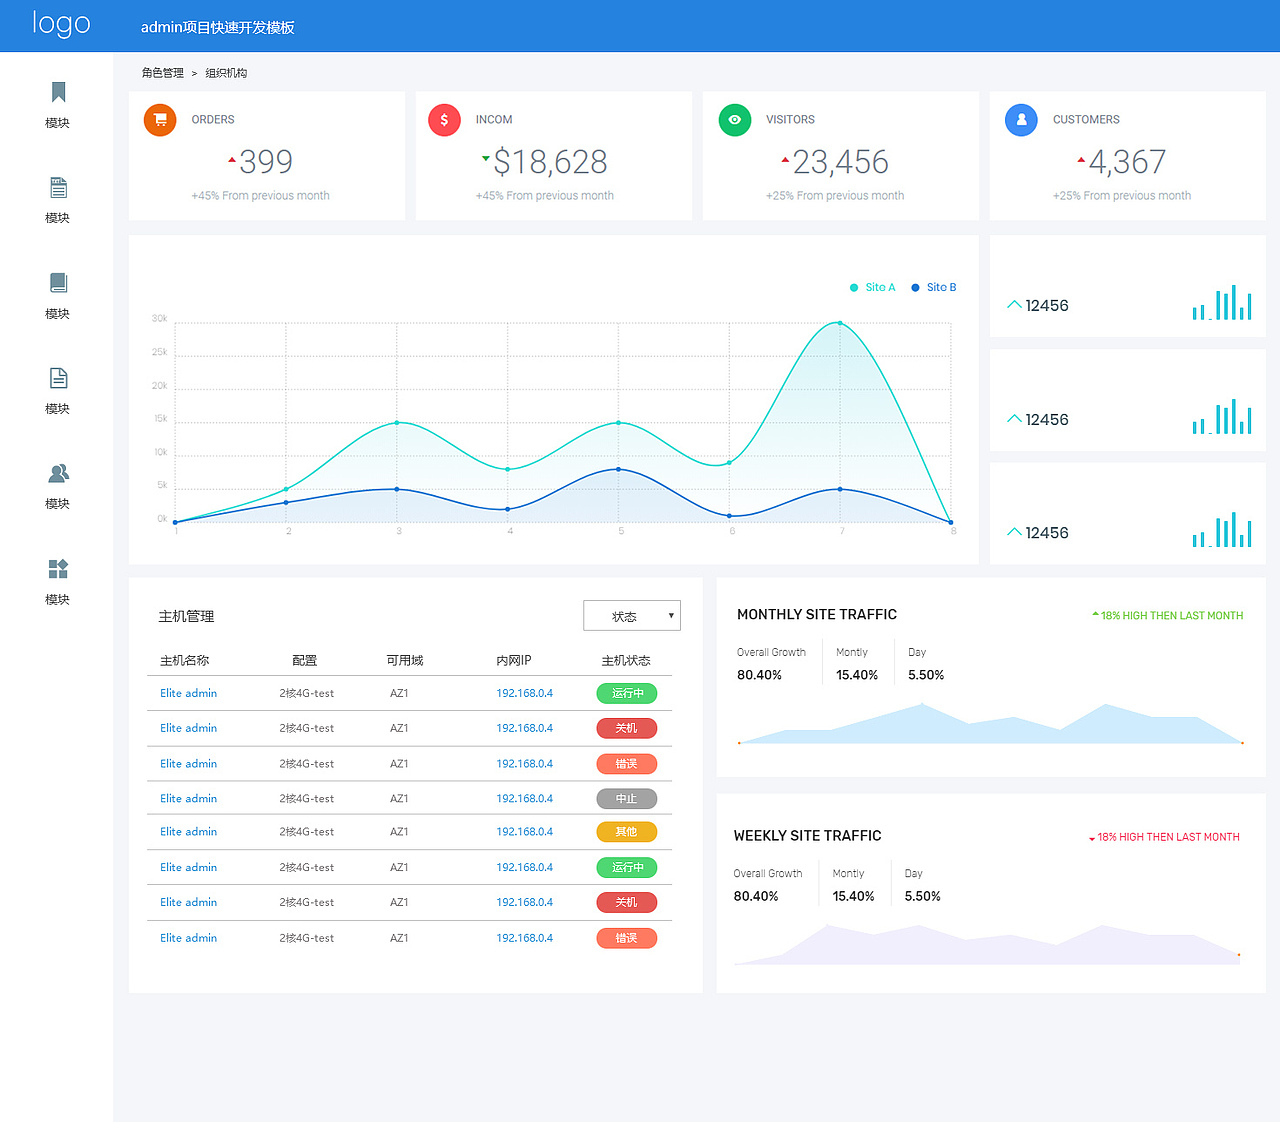Click the third 12456 mini bar chart
Image resolution: width=1280 pixels, height=1122 pixels.
pos(1222,529)
